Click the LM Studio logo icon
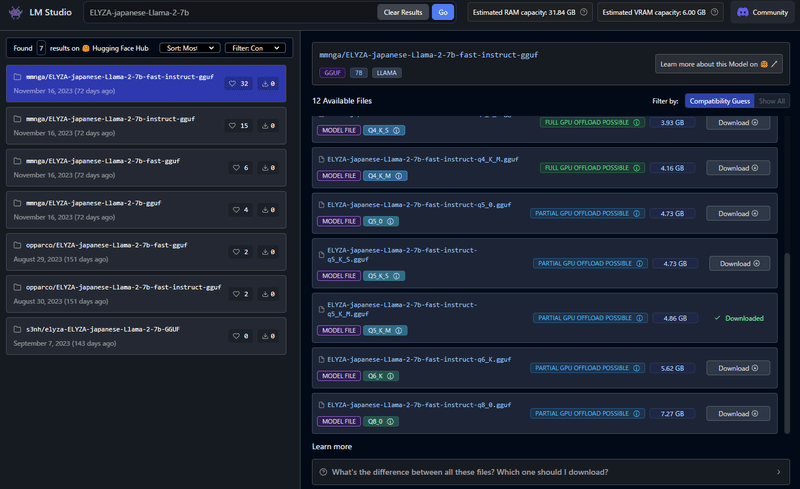The image size is (800, 489). click(16, 12)
